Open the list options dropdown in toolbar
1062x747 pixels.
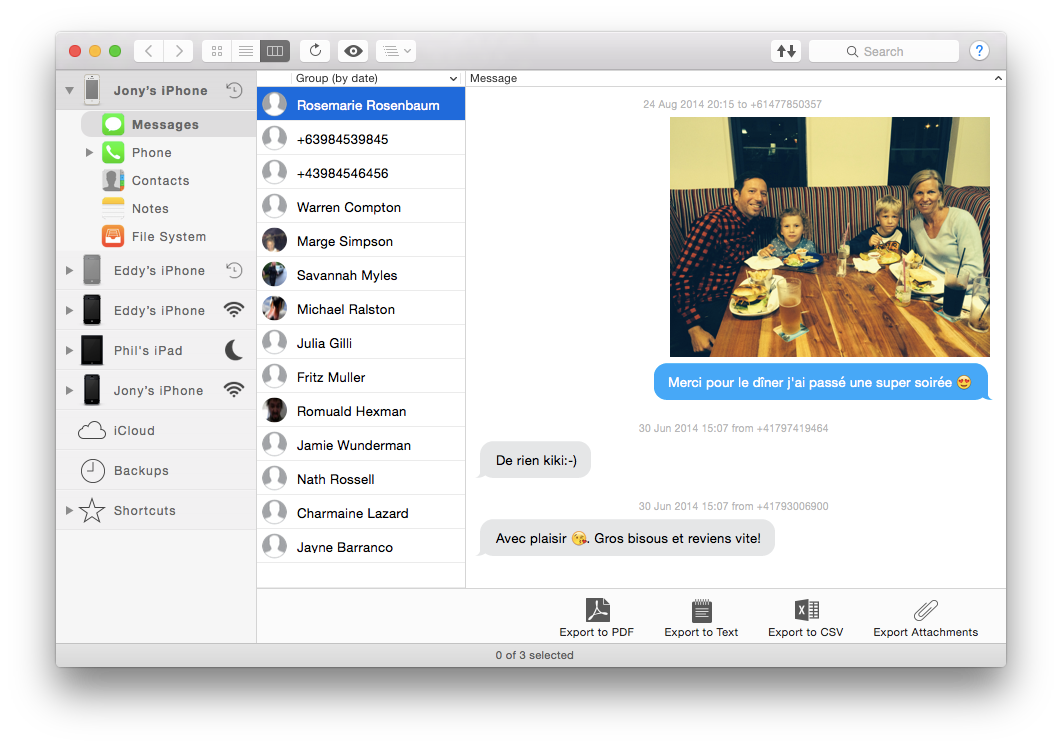click(x=396, y=51)
